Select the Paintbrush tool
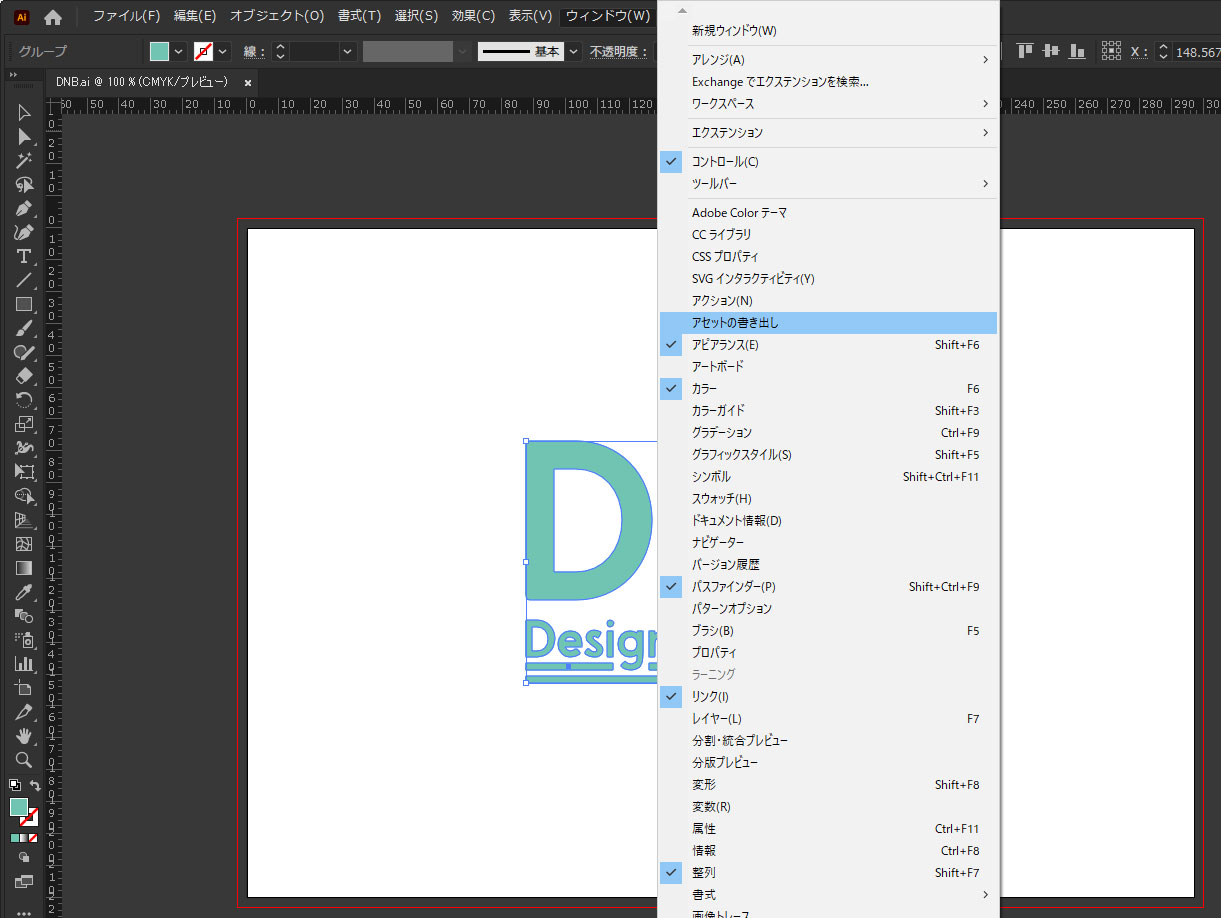The image size is (1221, 918). click(x=24, y=328)
